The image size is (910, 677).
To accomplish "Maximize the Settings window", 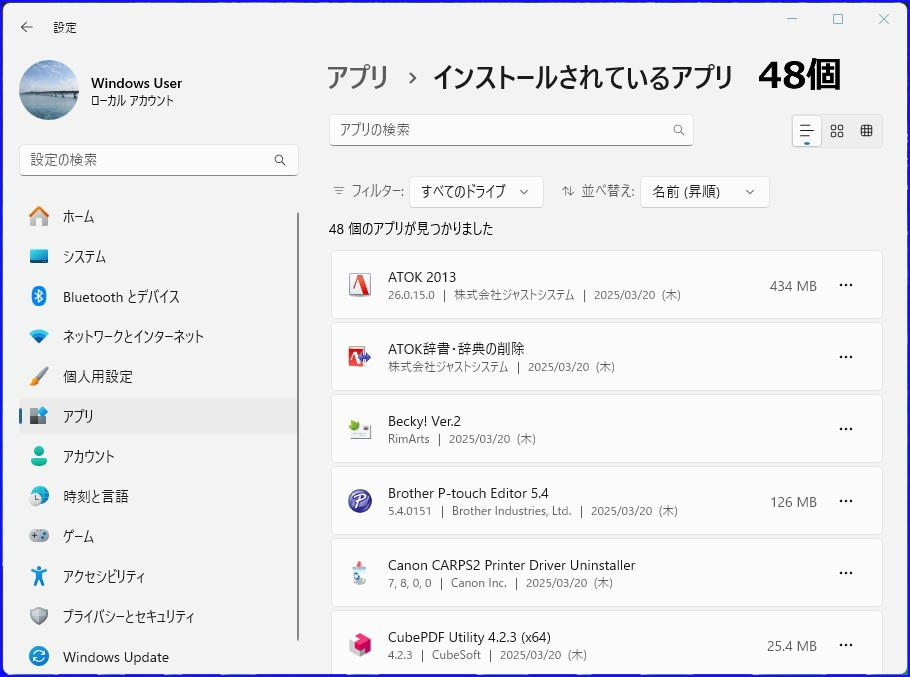I will coord(838,19).
